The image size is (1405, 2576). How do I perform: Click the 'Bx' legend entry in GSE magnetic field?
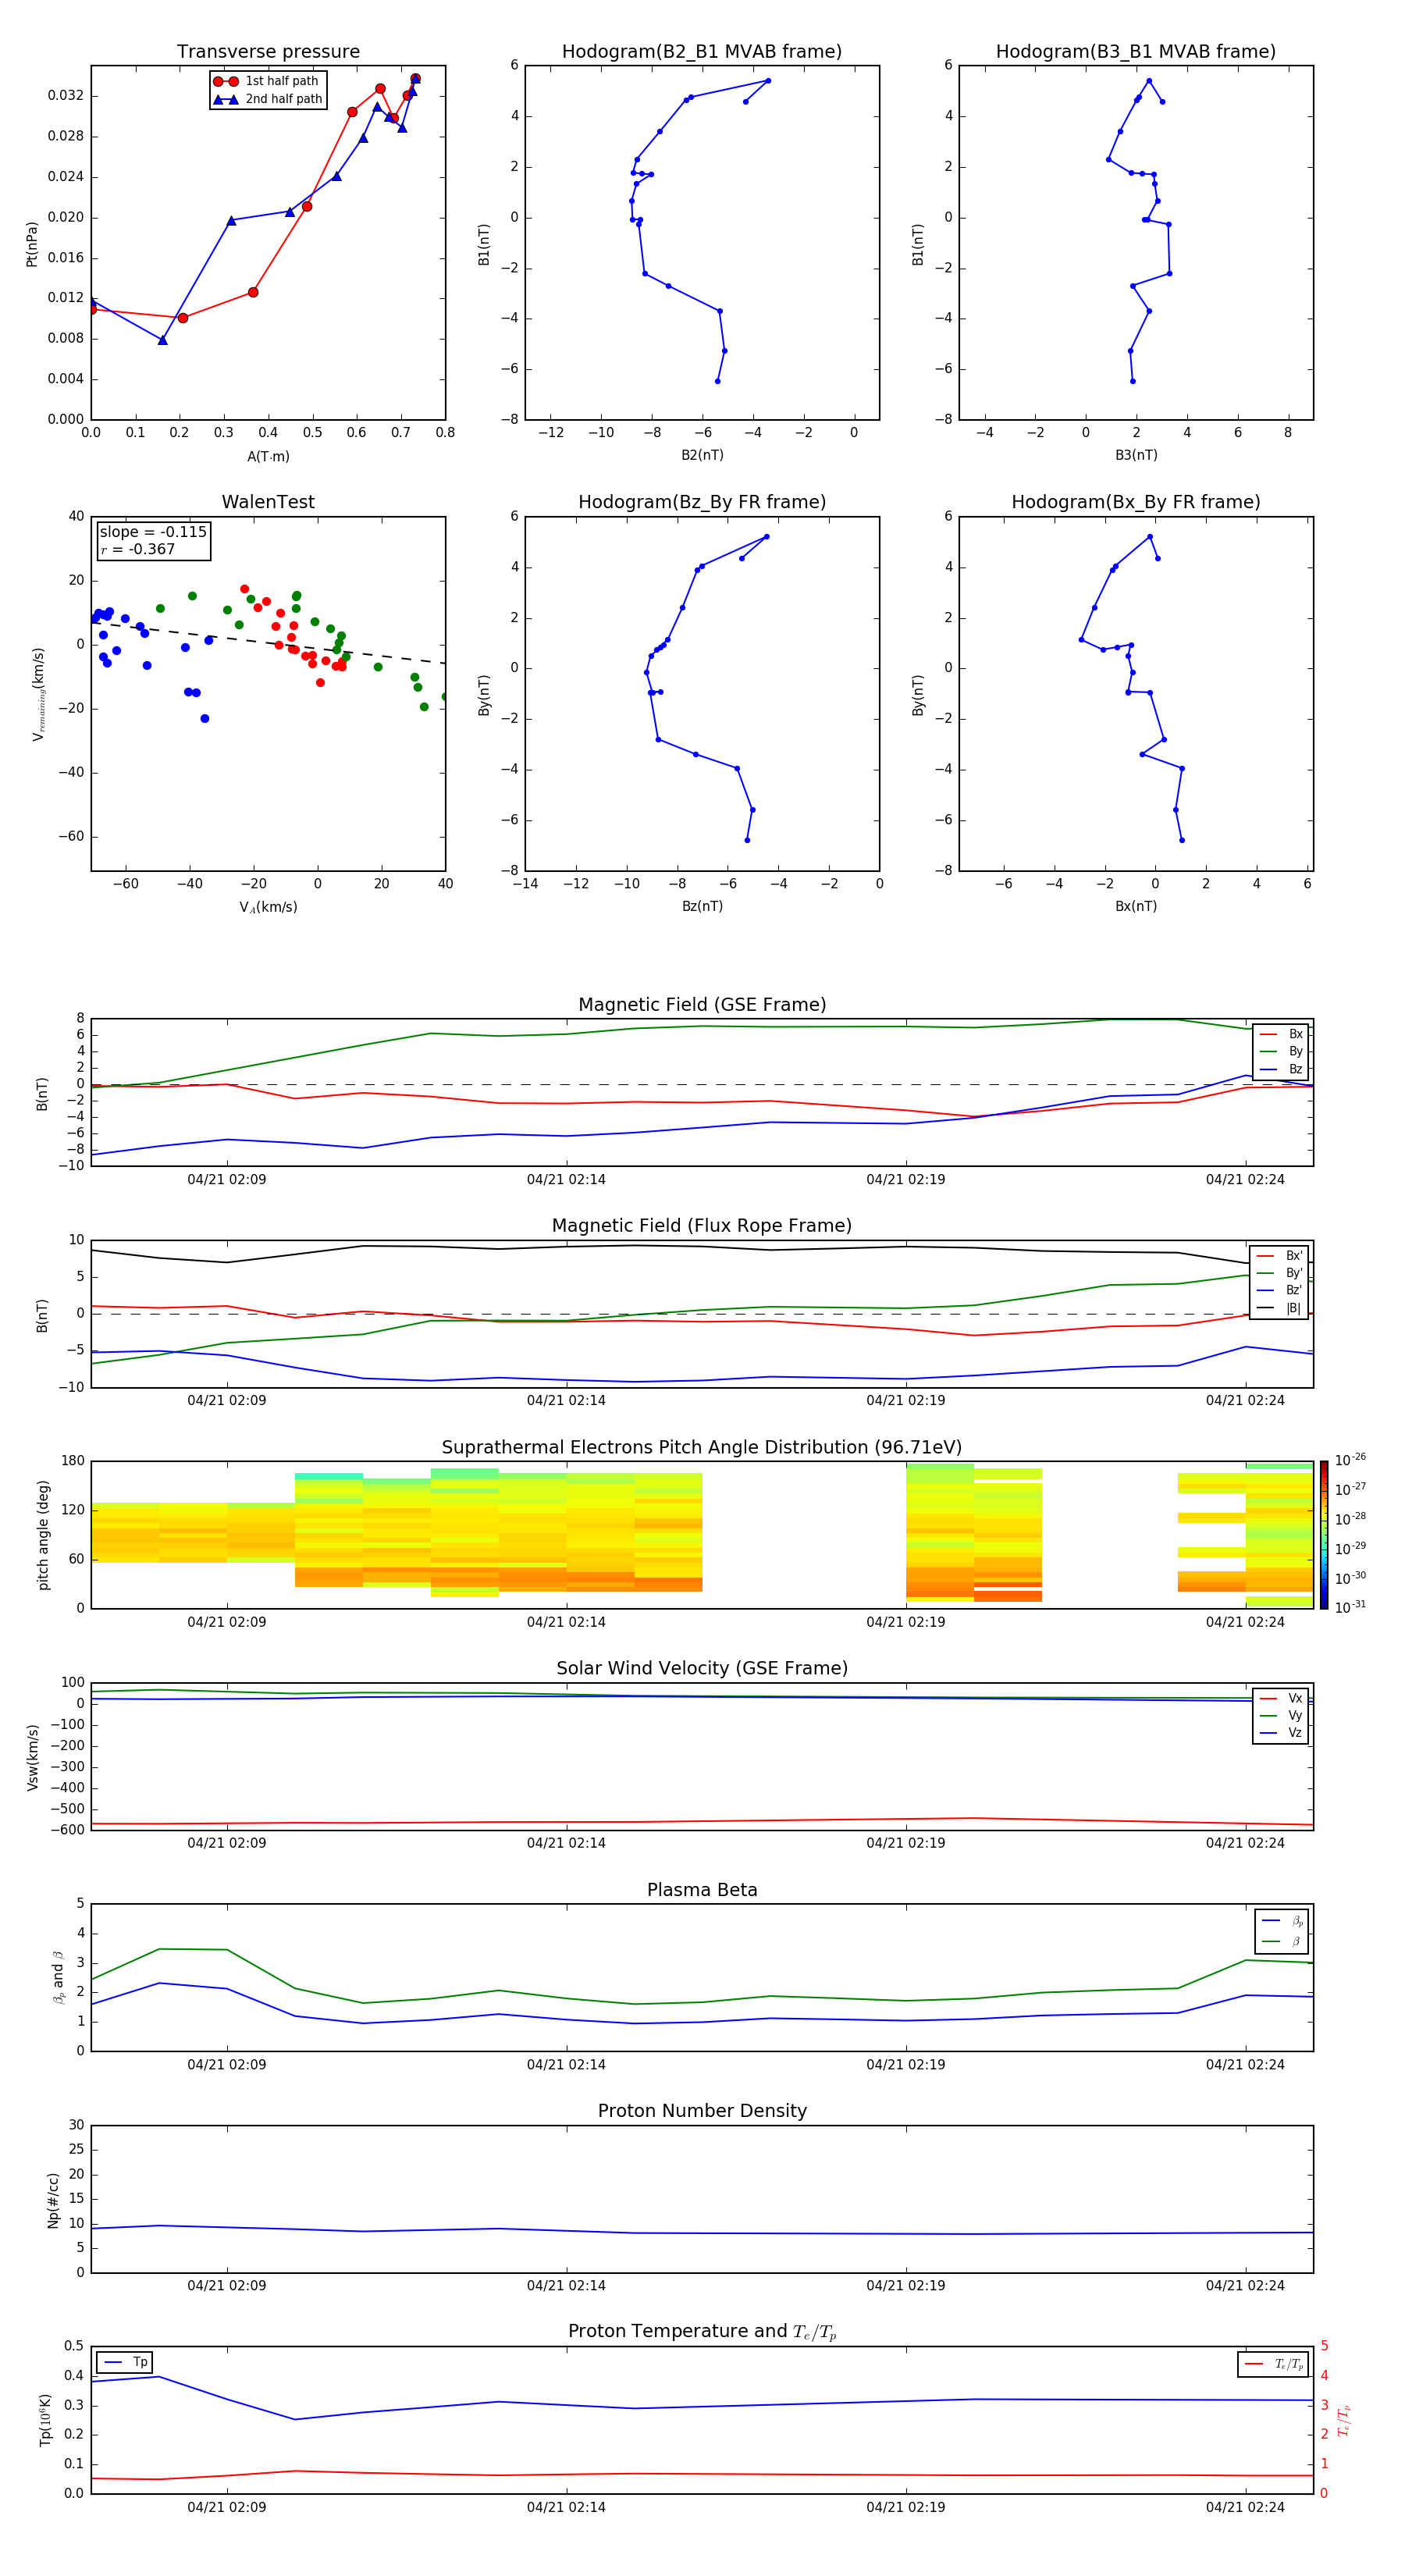[x=1281, y=1034]
